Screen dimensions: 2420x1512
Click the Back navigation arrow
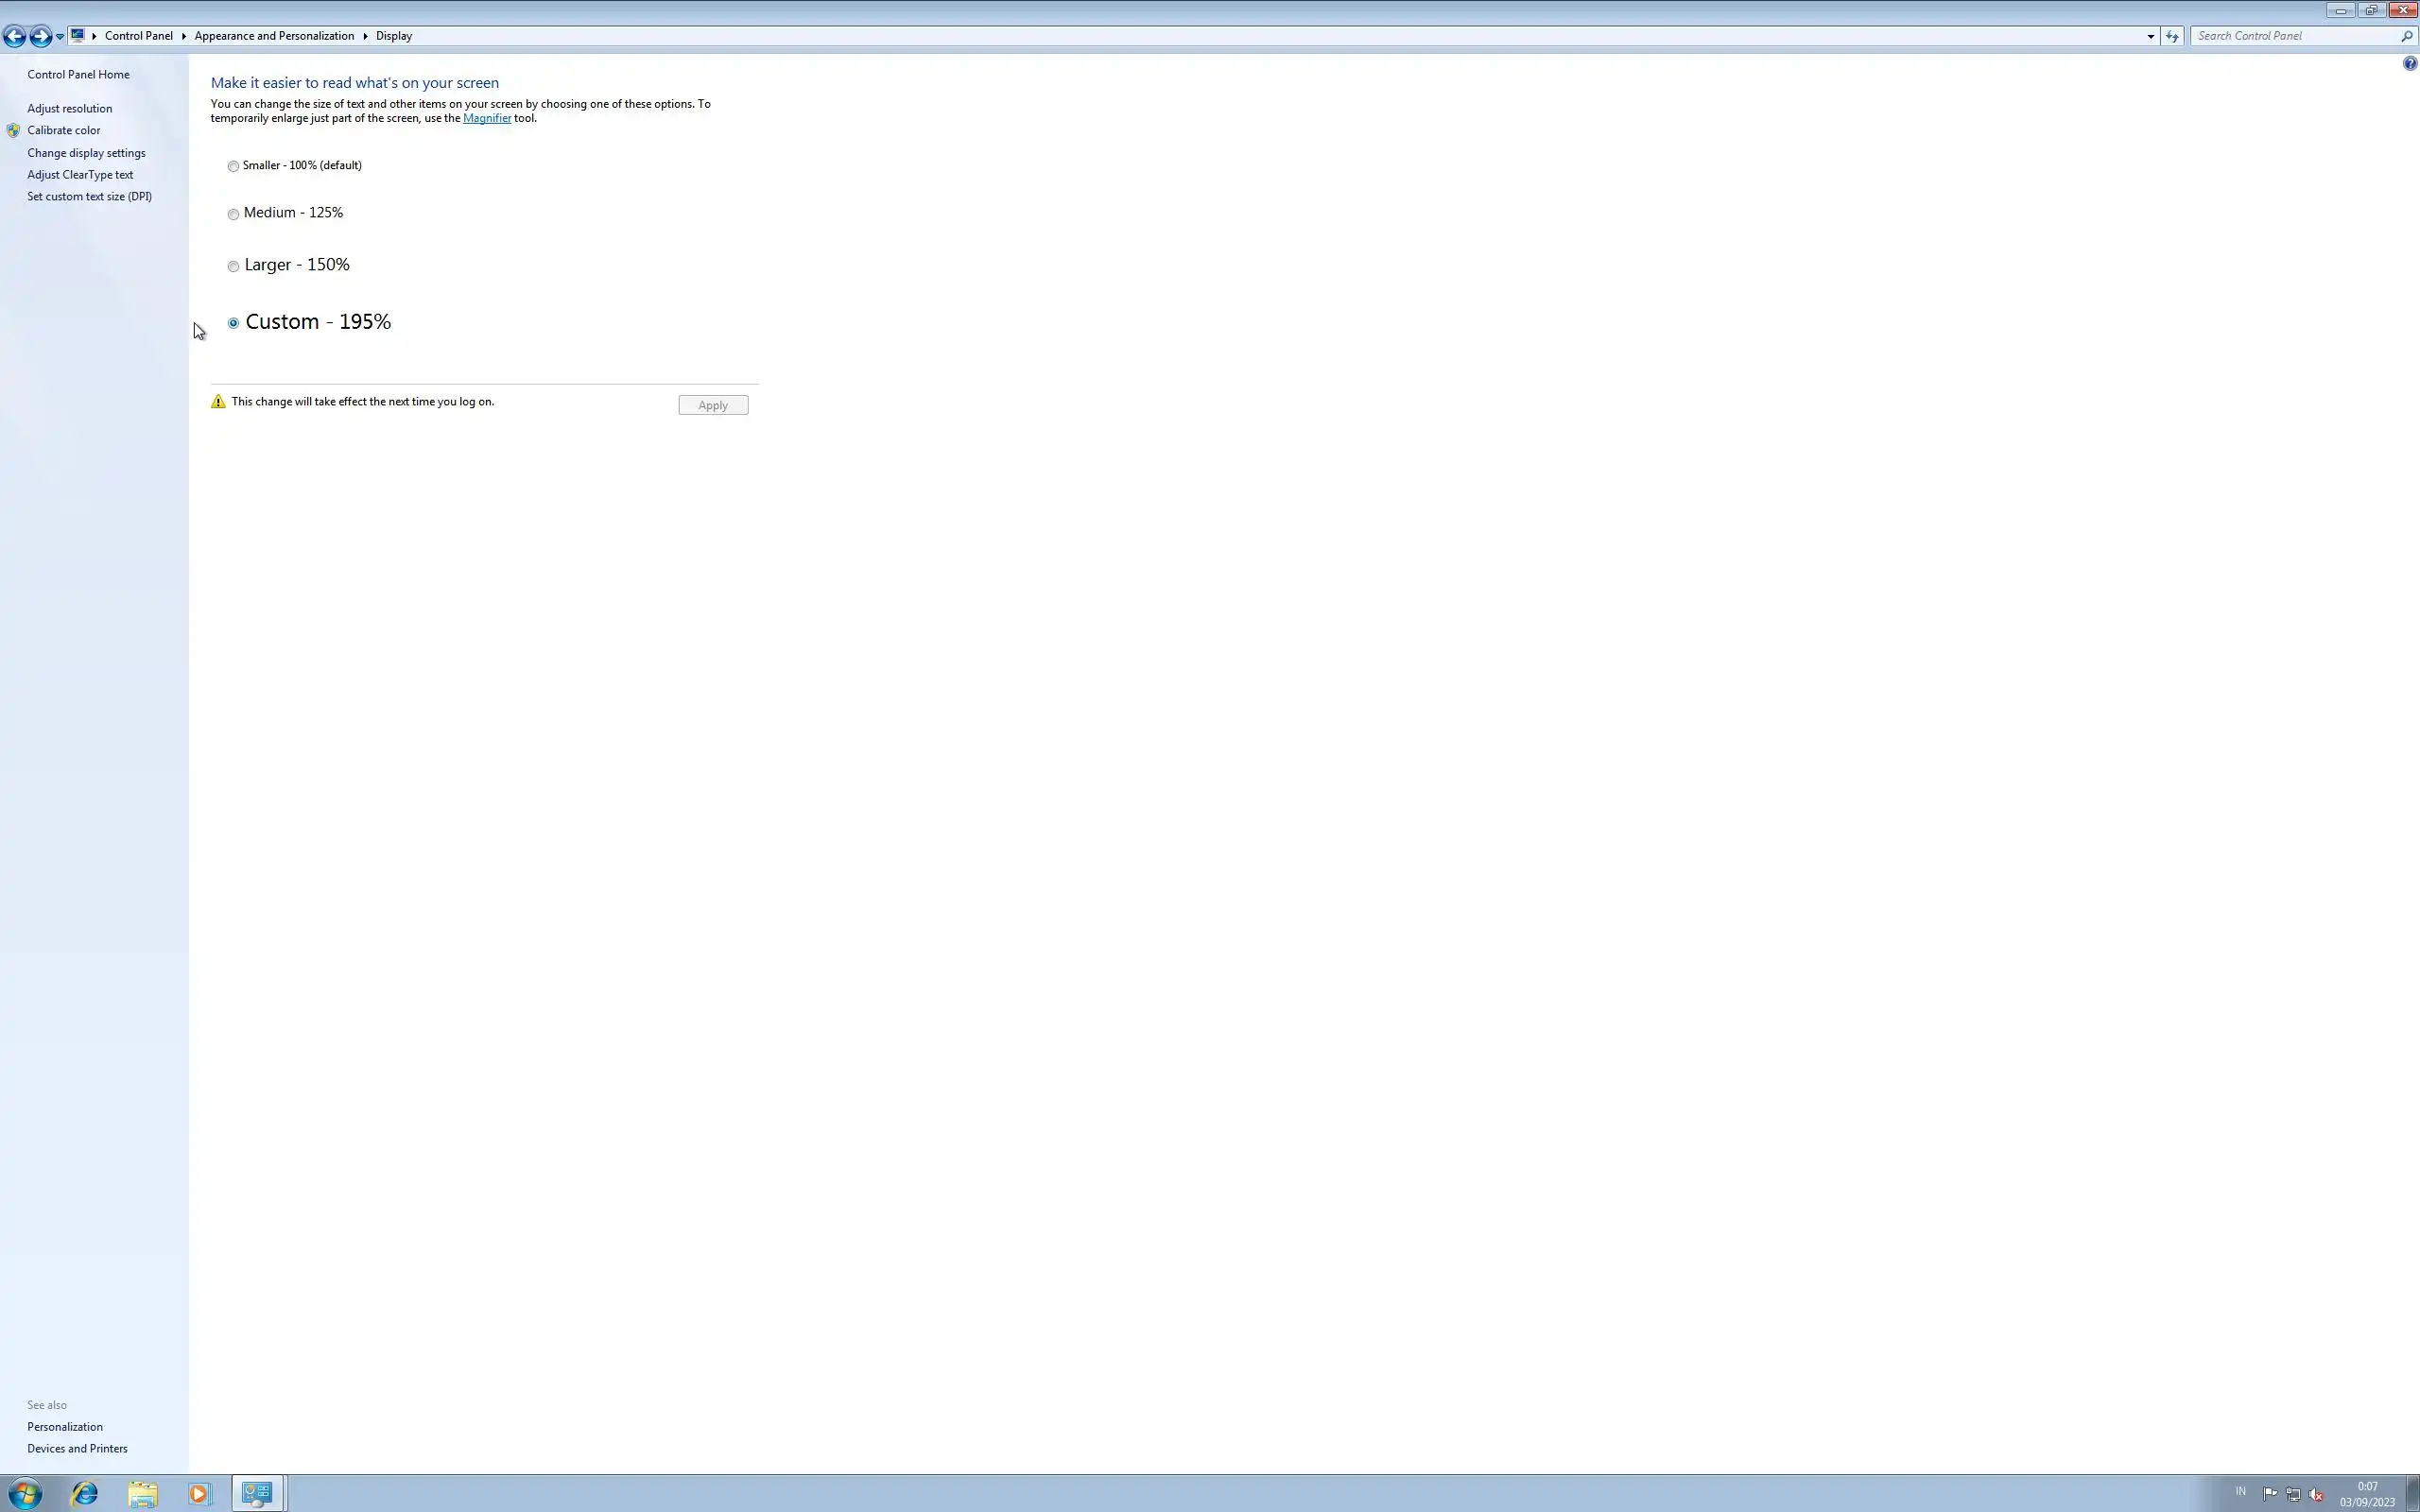[x=14, y=37]
